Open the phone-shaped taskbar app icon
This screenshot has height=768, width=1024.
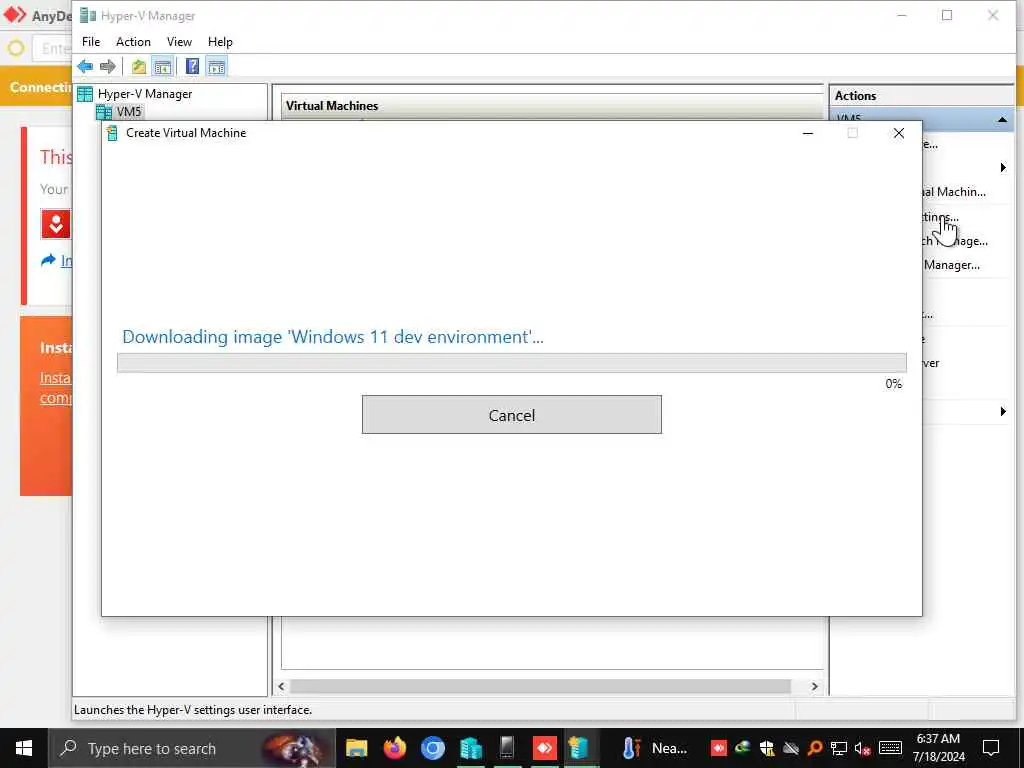[507, 748]
